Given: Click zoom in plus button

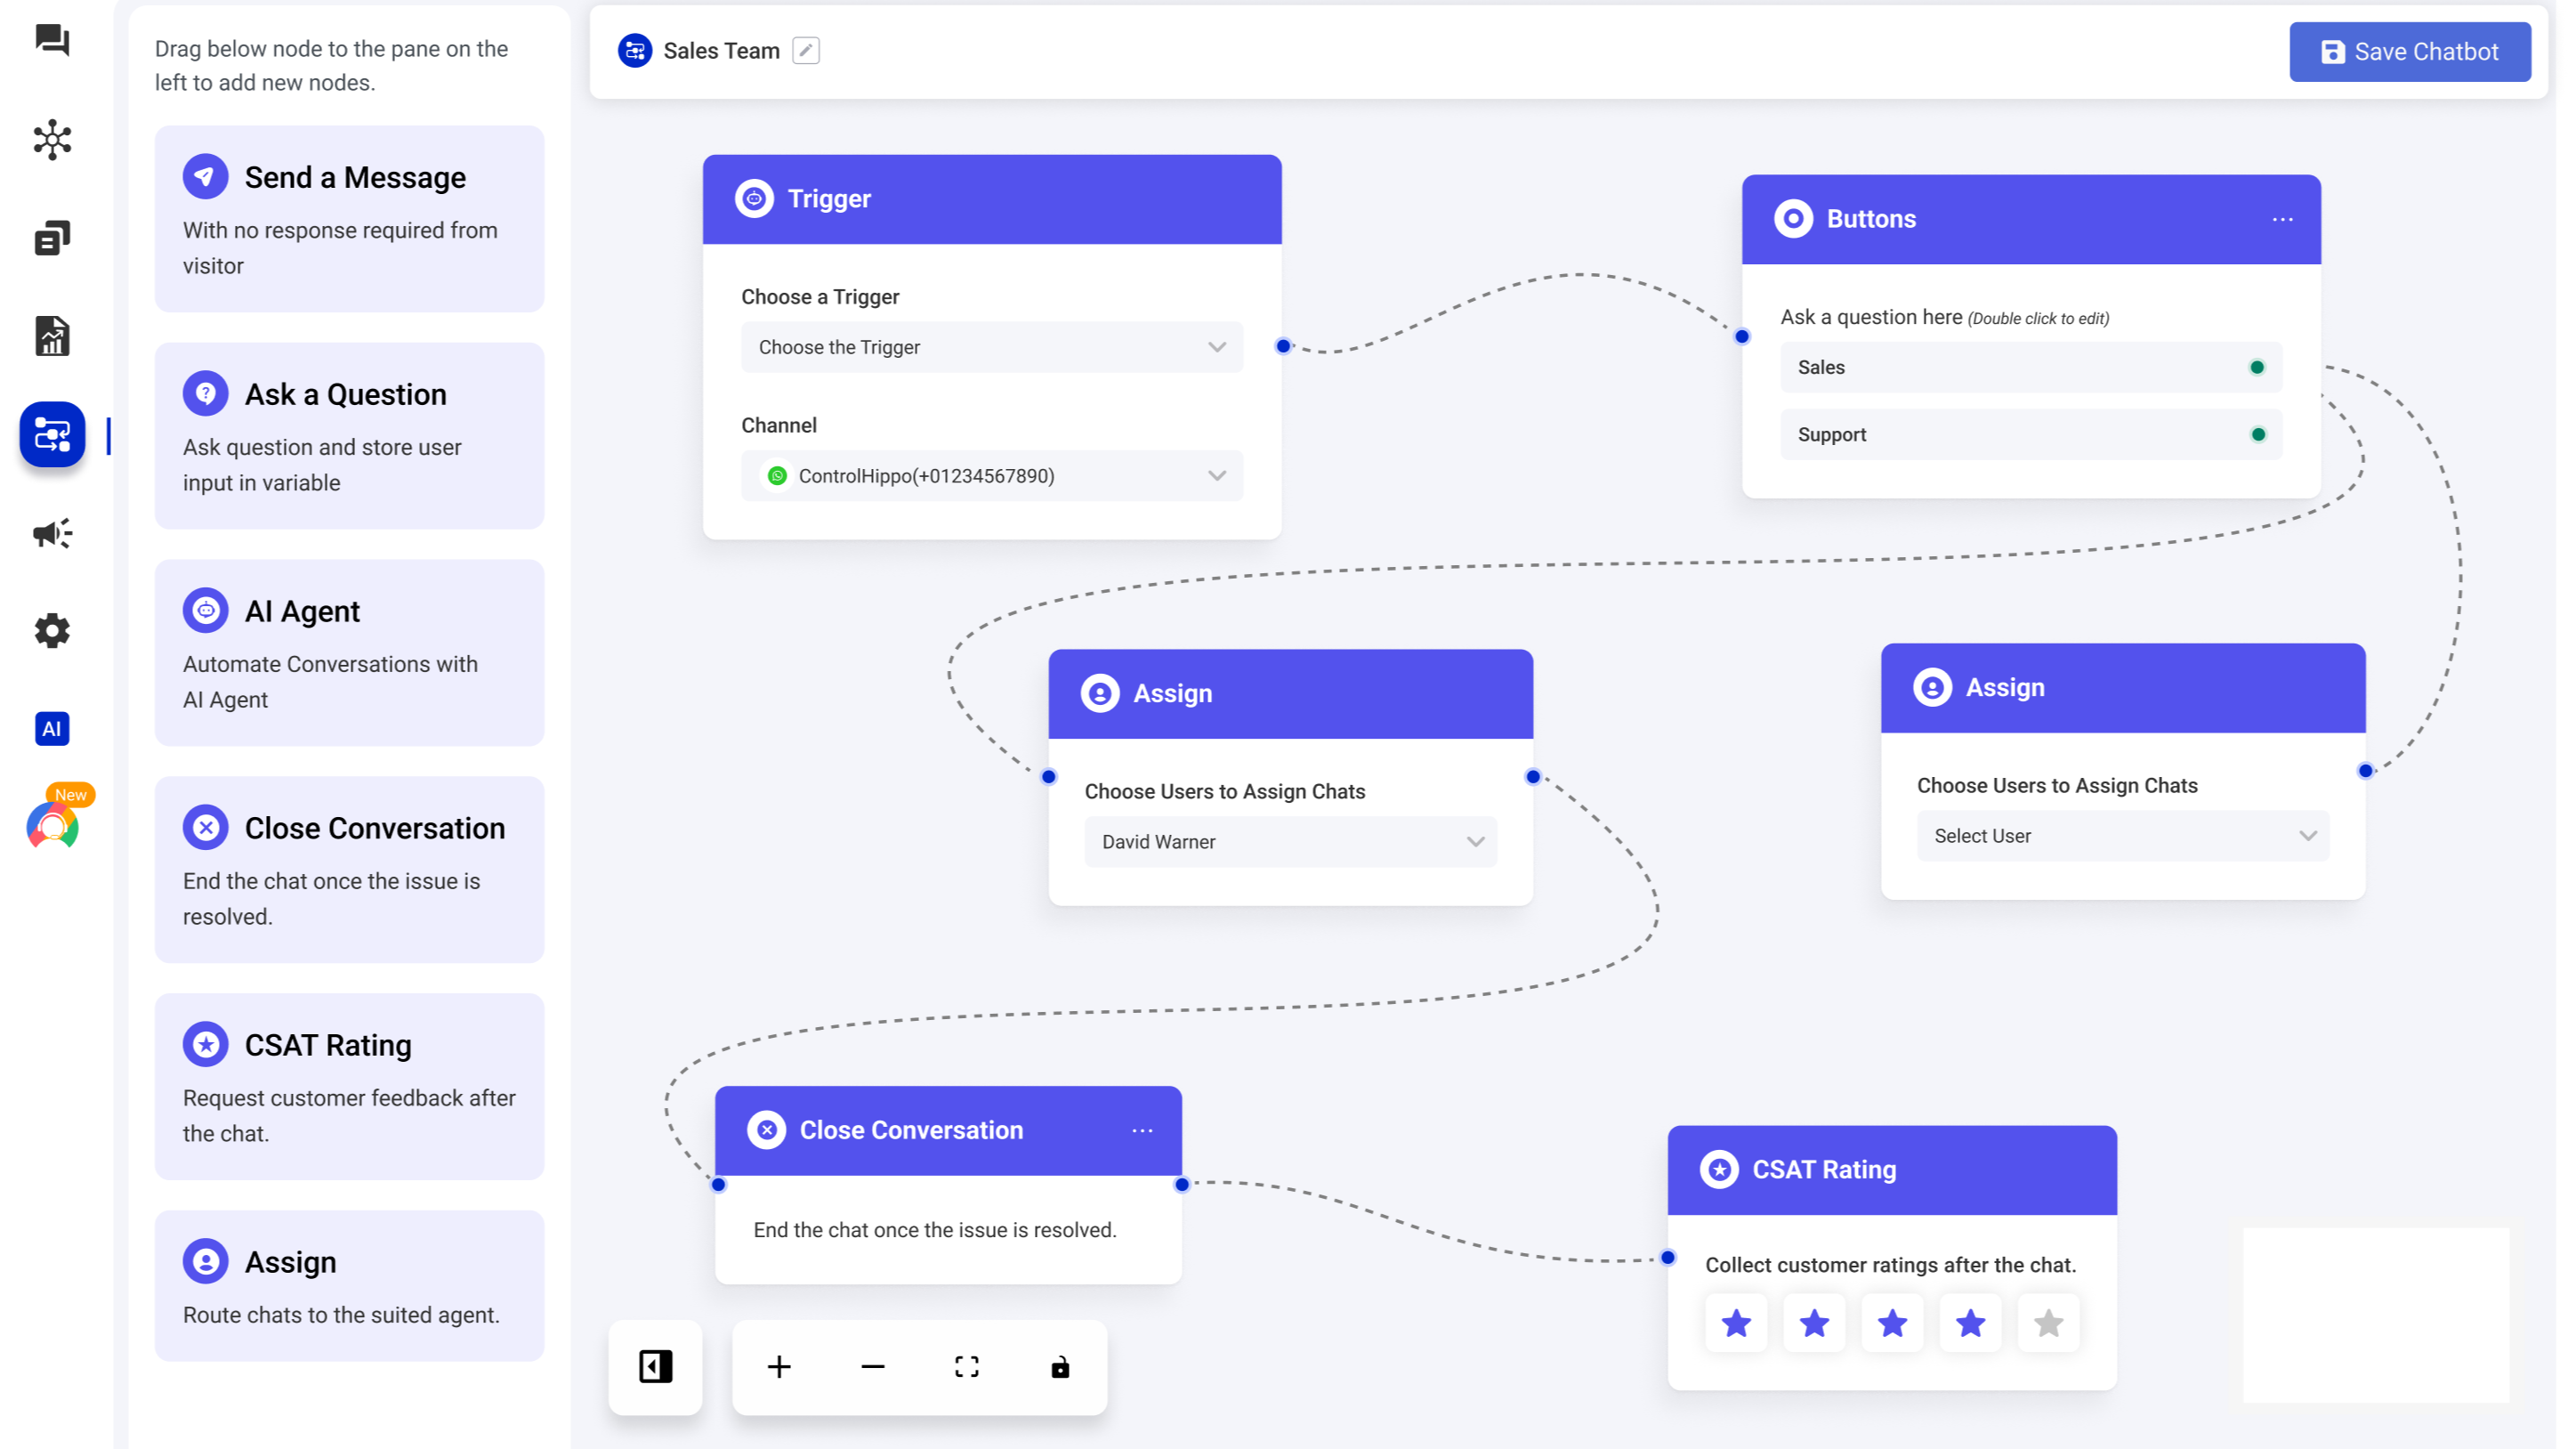Looking at the screenshot, I should (779, 1366).
